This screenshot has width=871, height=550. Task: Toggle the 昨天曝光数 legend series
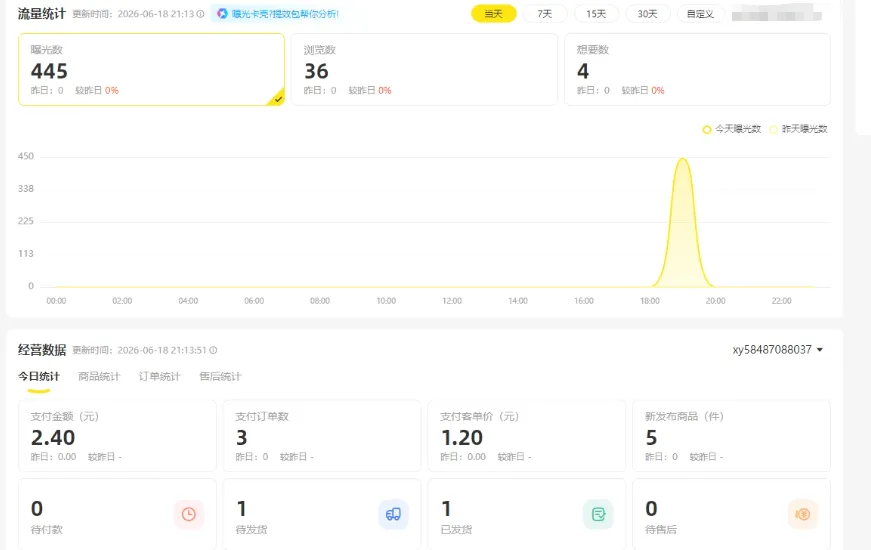point(798,129)
